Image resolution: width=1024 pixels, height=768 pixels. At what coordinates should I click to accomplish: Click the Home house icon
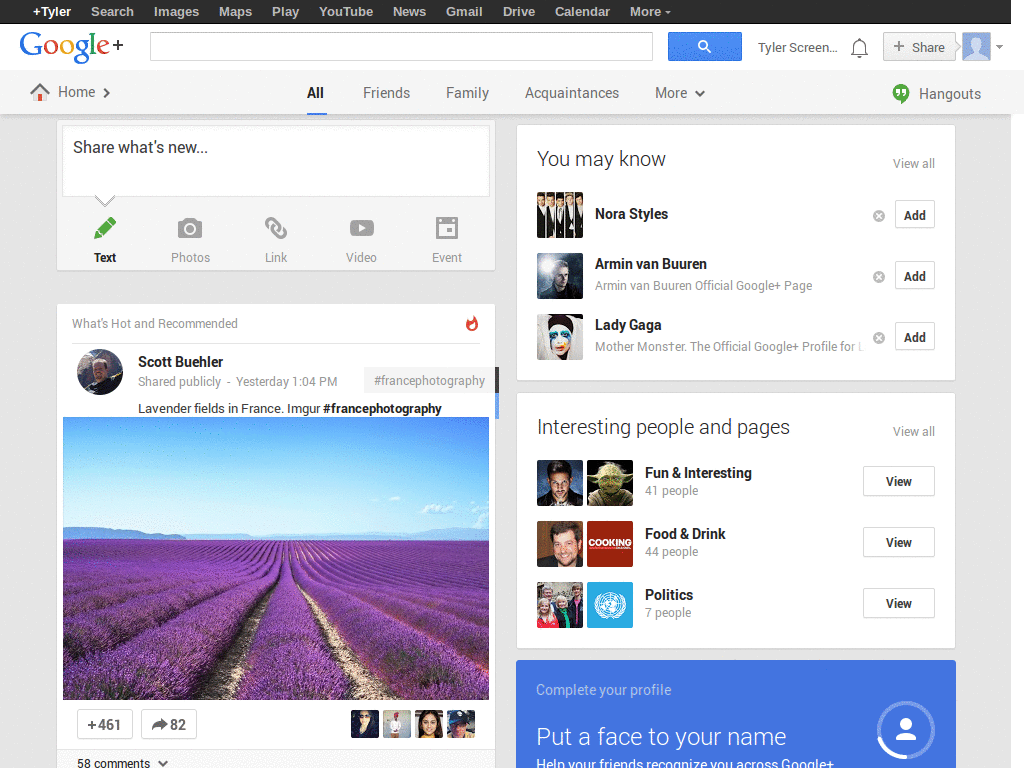coord(40,92)
